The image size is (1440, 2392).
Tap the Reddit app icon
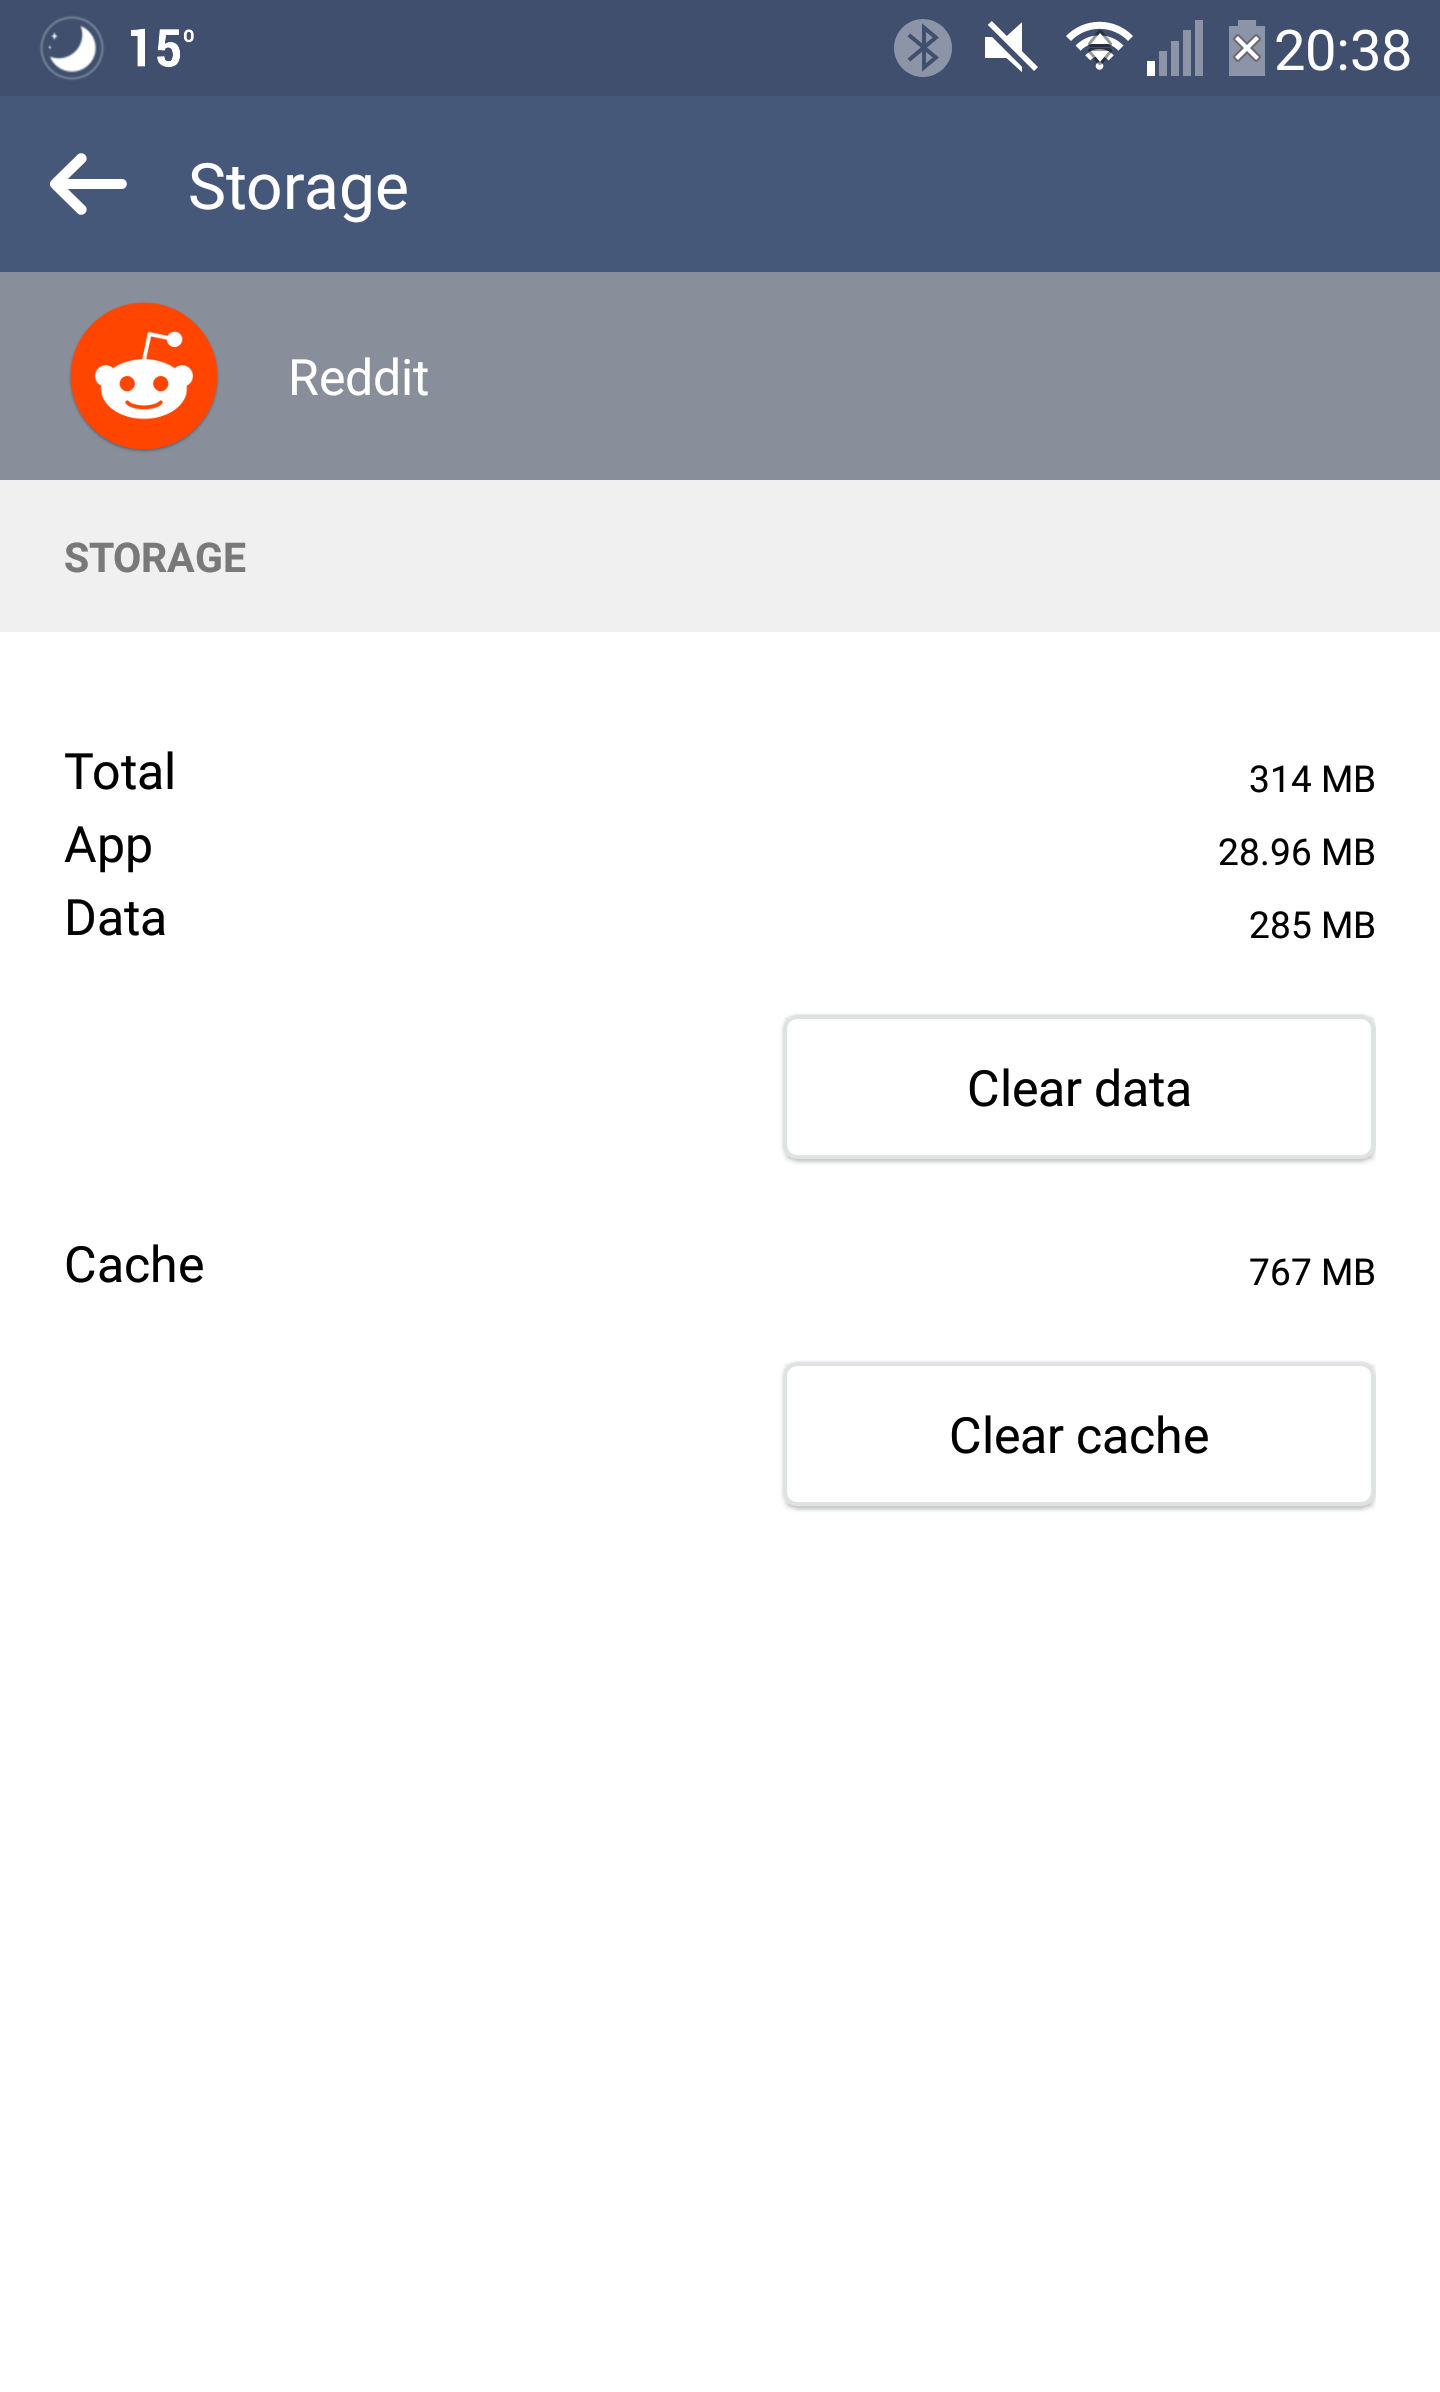pos(144,376)
